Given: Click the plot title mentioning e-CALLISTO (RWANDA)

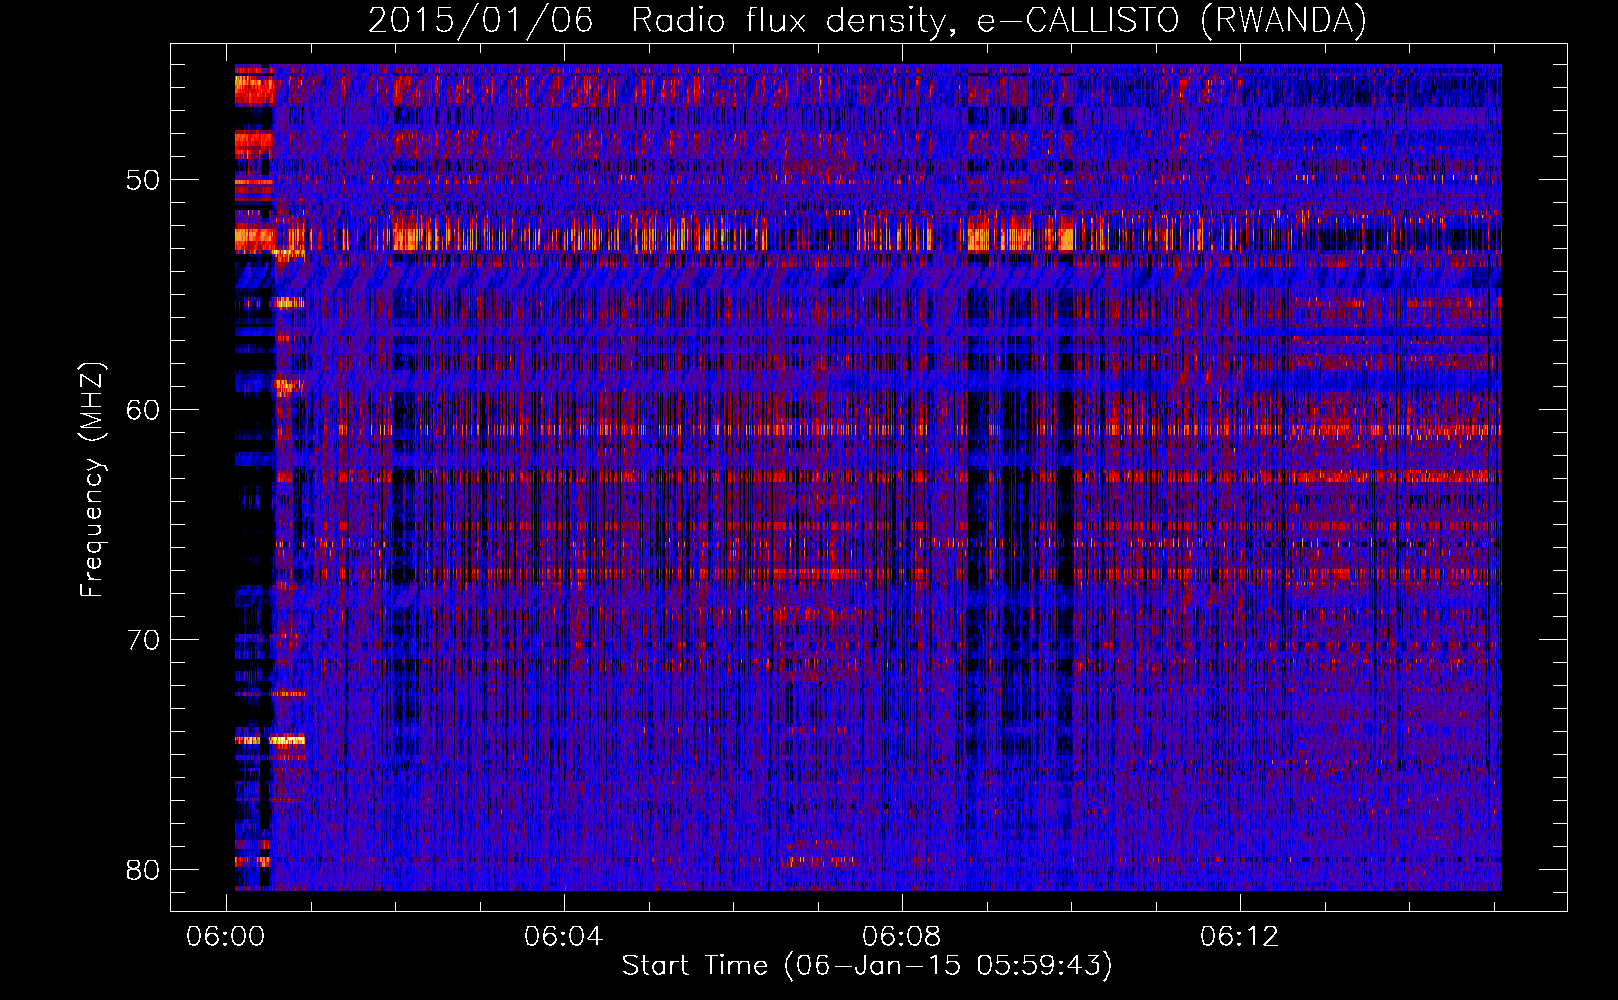Looking at the screenshot, I should pyautogui.click(x=867, y=20).
